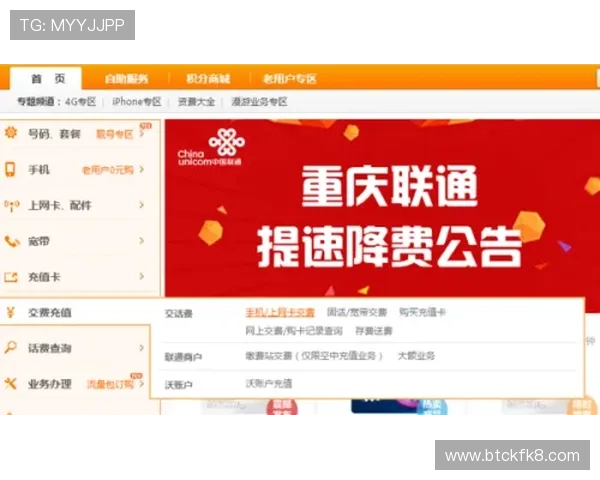Click the tools icon beside 业务办理
This screenshot has width=600, height=480.
(10, 383)
